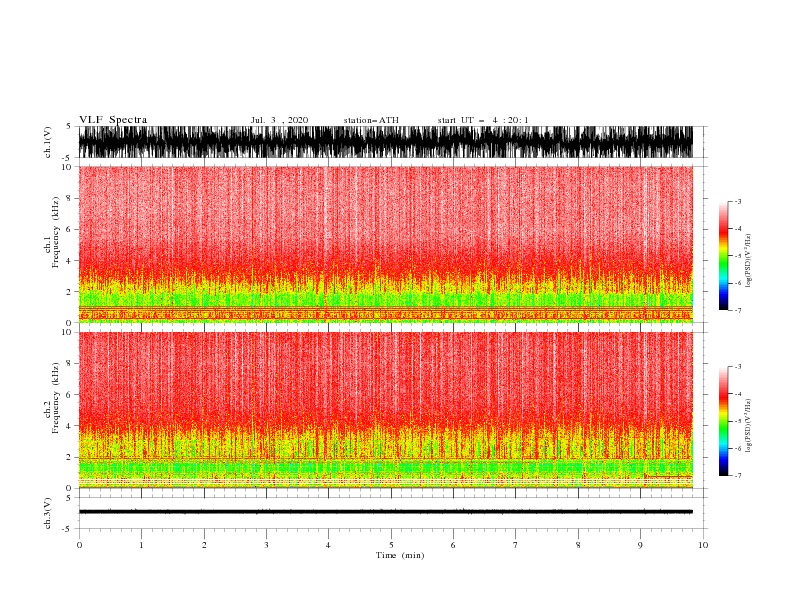Click the 'station=ATH' label
The image size is (792, 612).
(371, 120)
